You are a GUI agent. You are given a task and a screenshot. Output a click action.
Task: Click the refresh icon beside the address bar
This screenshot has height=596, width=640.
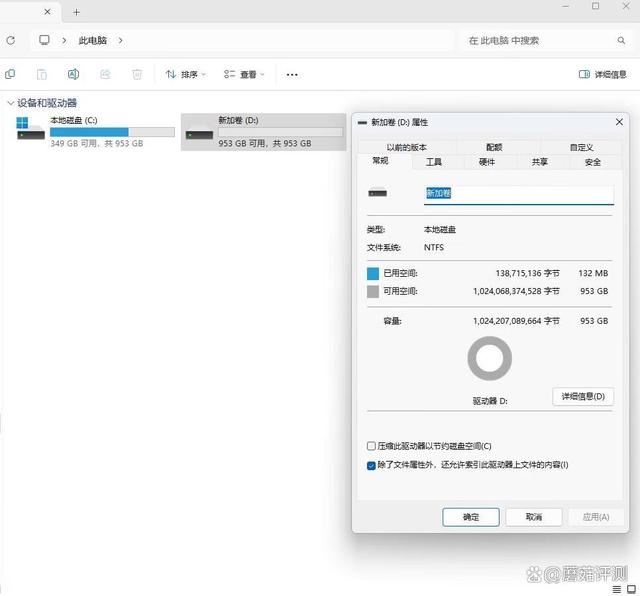coord(11,40)
